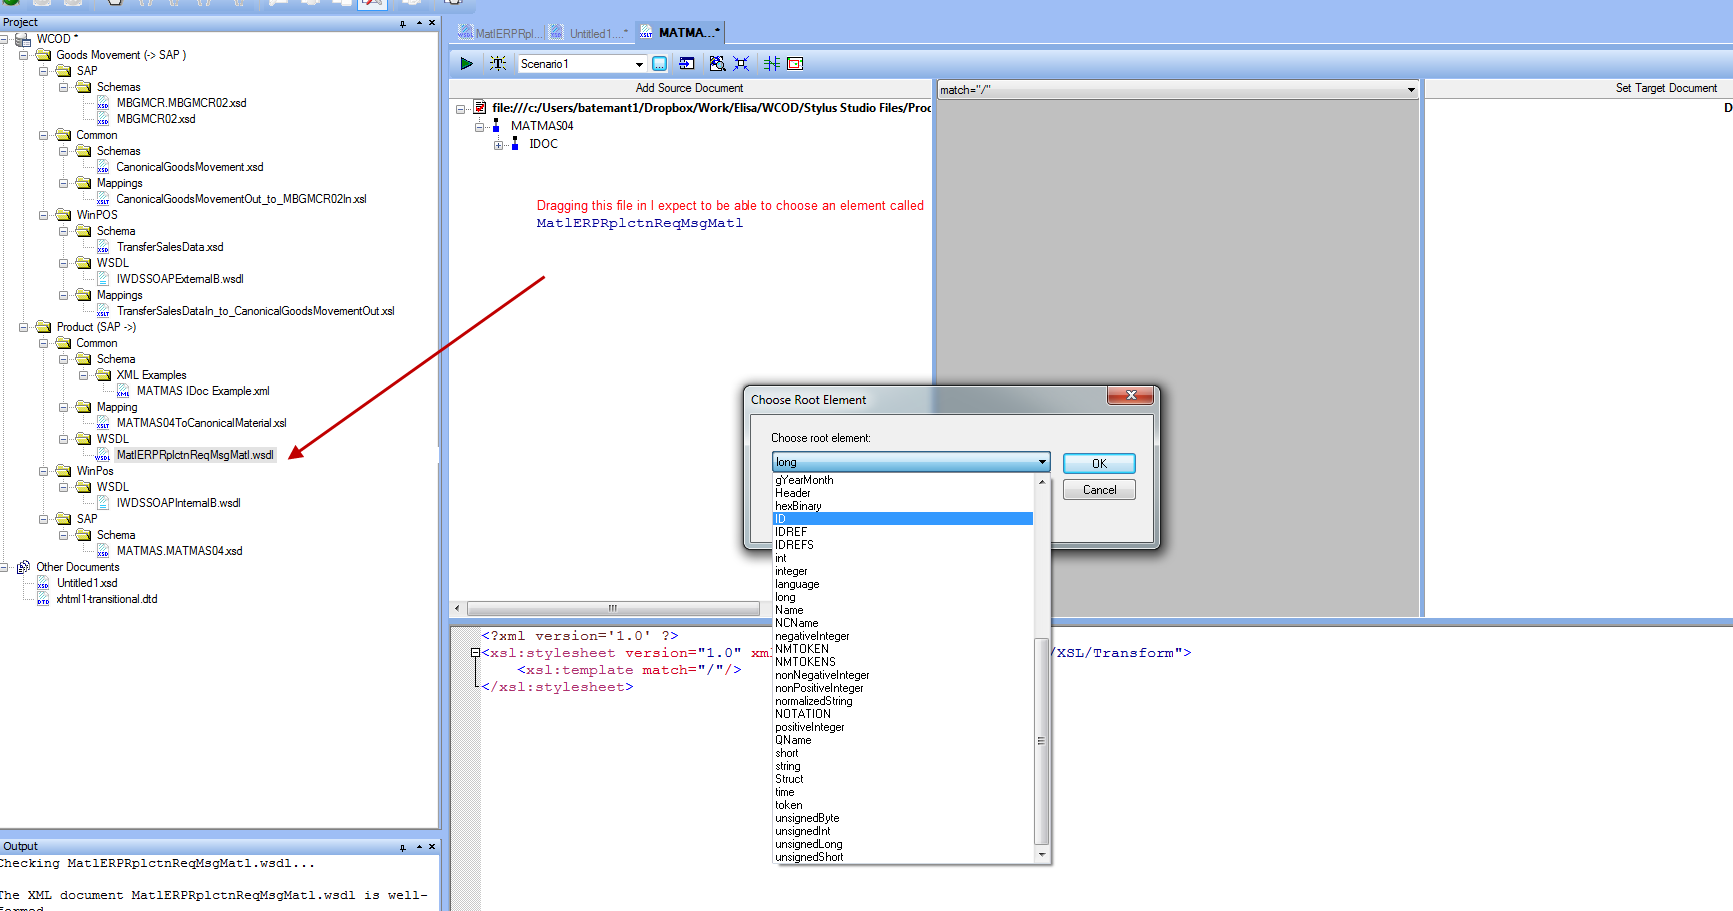Open the Scenario1 dropdown

(x=639, y=64)
